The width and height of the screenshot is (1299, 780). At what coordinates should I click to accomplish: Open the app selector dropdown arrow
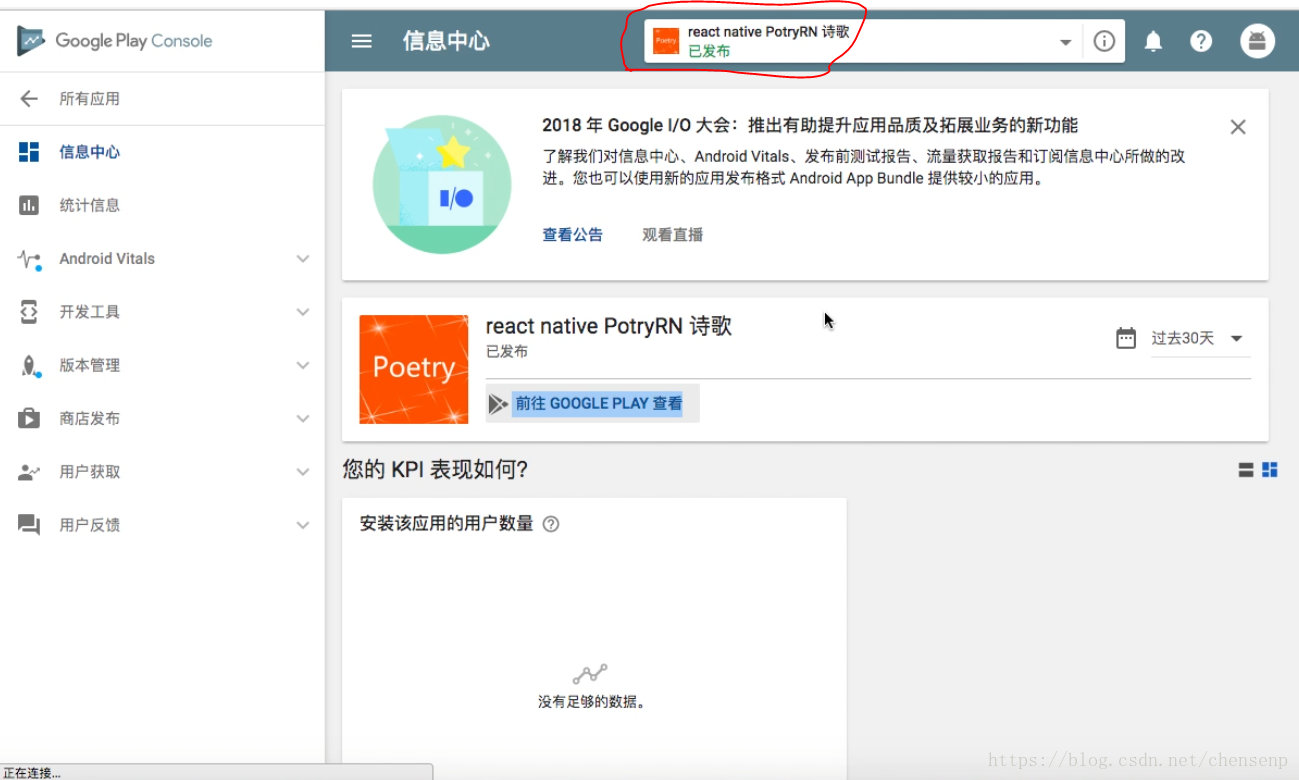(x=1066, y=42)
